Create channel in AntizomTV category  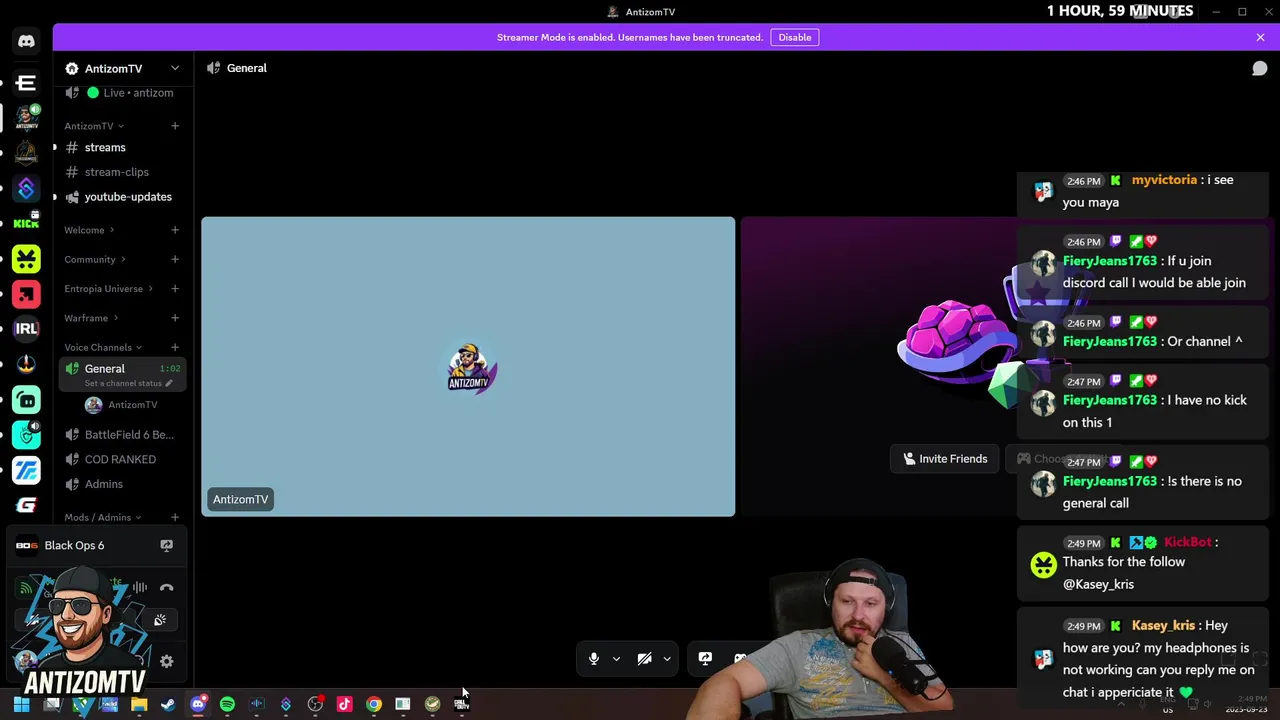point(175,126)
